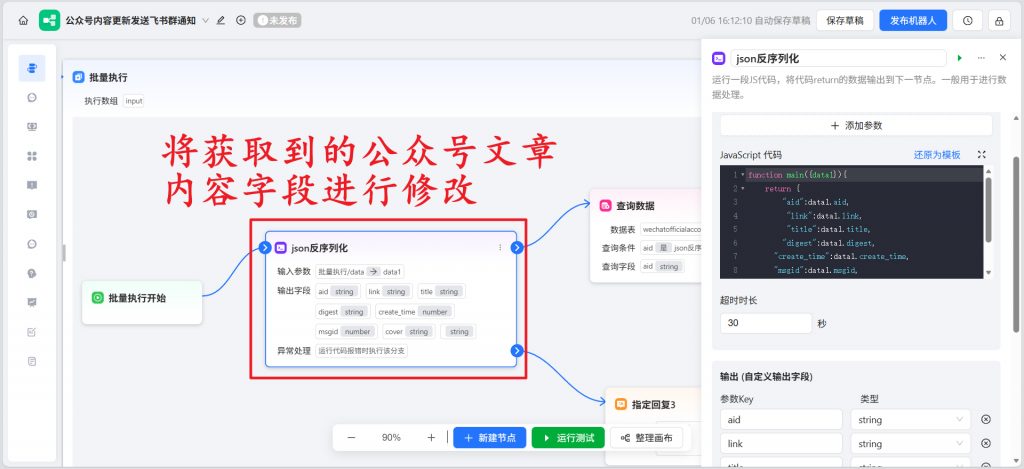
Task: Select the 批量执行开始 node
Action: coord(142,302)
